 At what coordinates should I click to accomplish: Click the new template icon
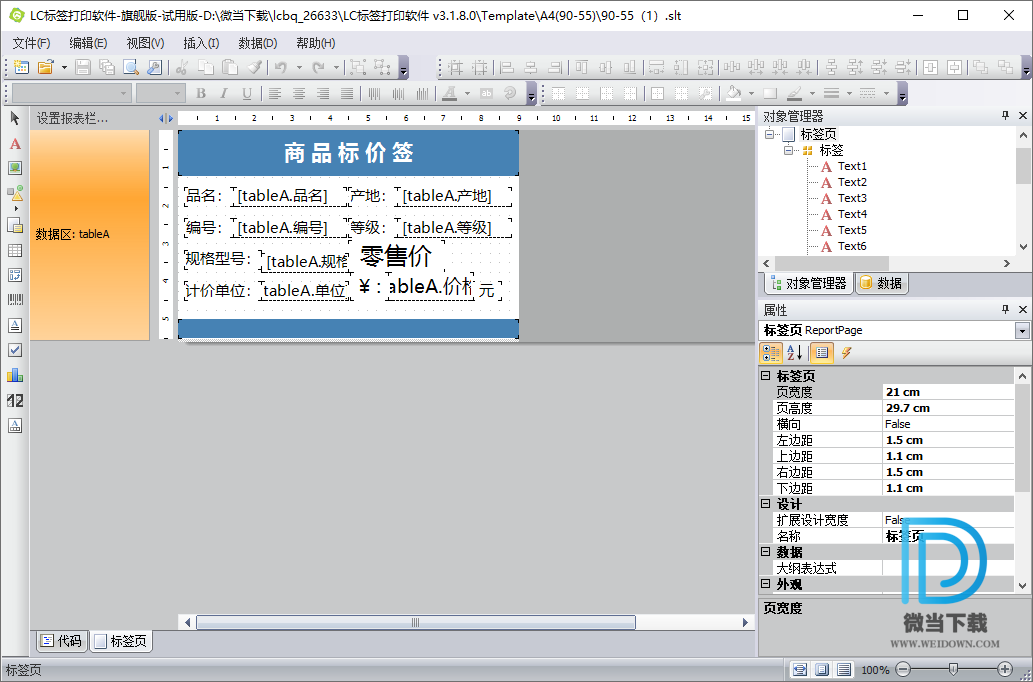[x=21, y=67]
